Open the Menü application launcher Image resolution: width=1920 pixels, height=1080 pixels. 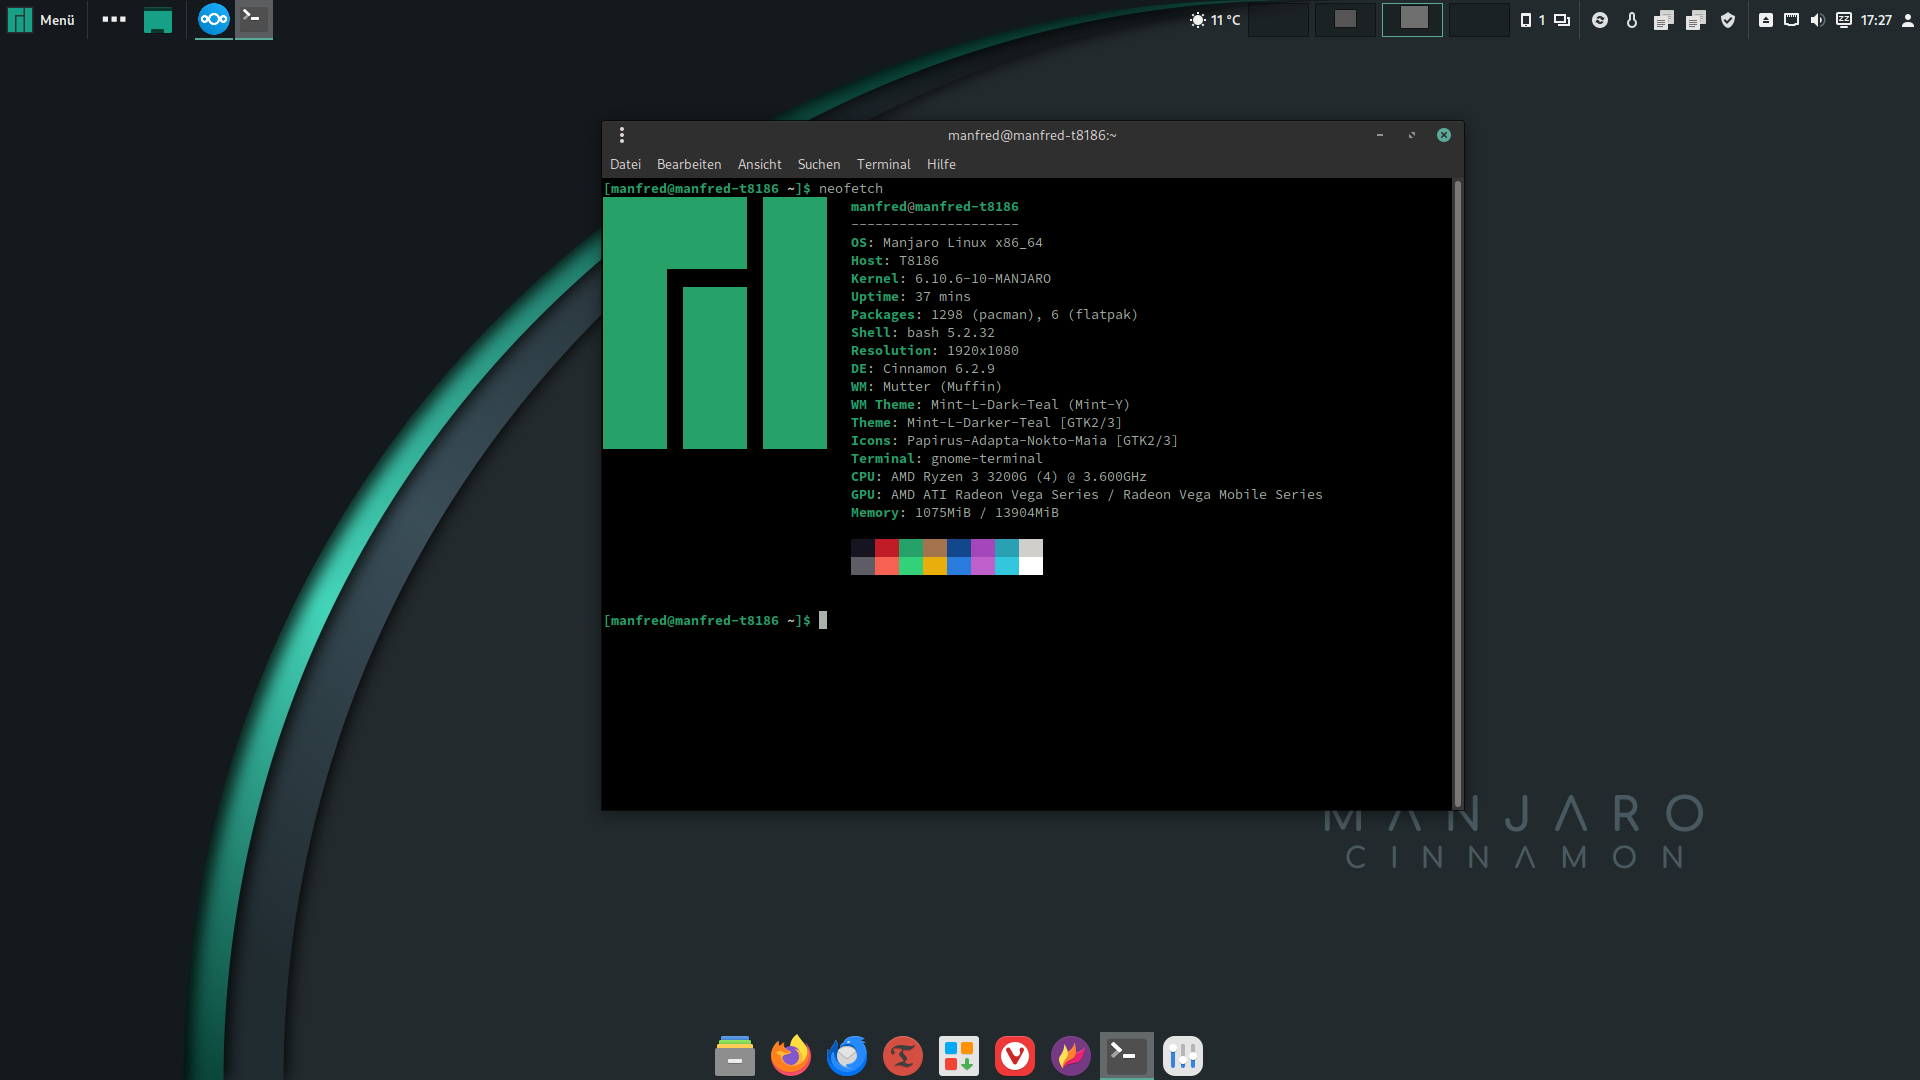[42, 19]
